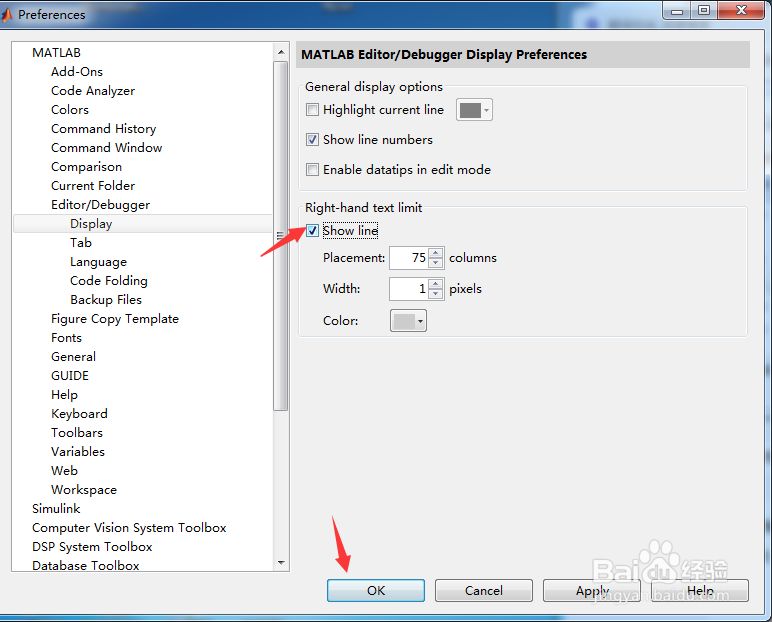Screen dimensions: 772x622
Task: Select GUIDE preferences
Action: pyautogui.click(x=70, y=376)
